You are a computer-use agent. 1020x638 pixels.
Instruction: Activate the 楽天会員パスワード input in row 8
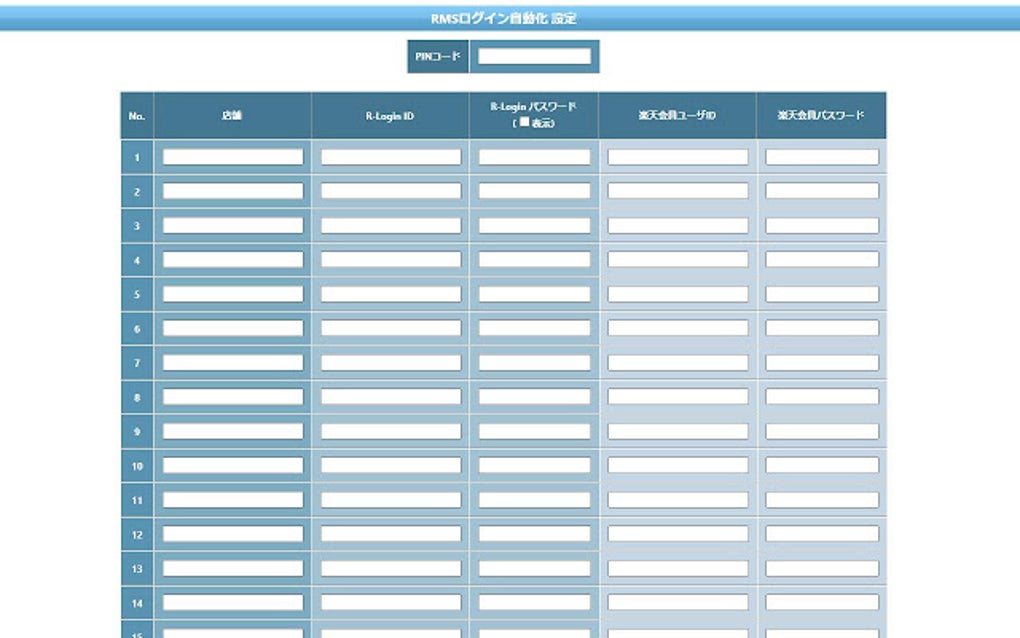click(822, 397)
